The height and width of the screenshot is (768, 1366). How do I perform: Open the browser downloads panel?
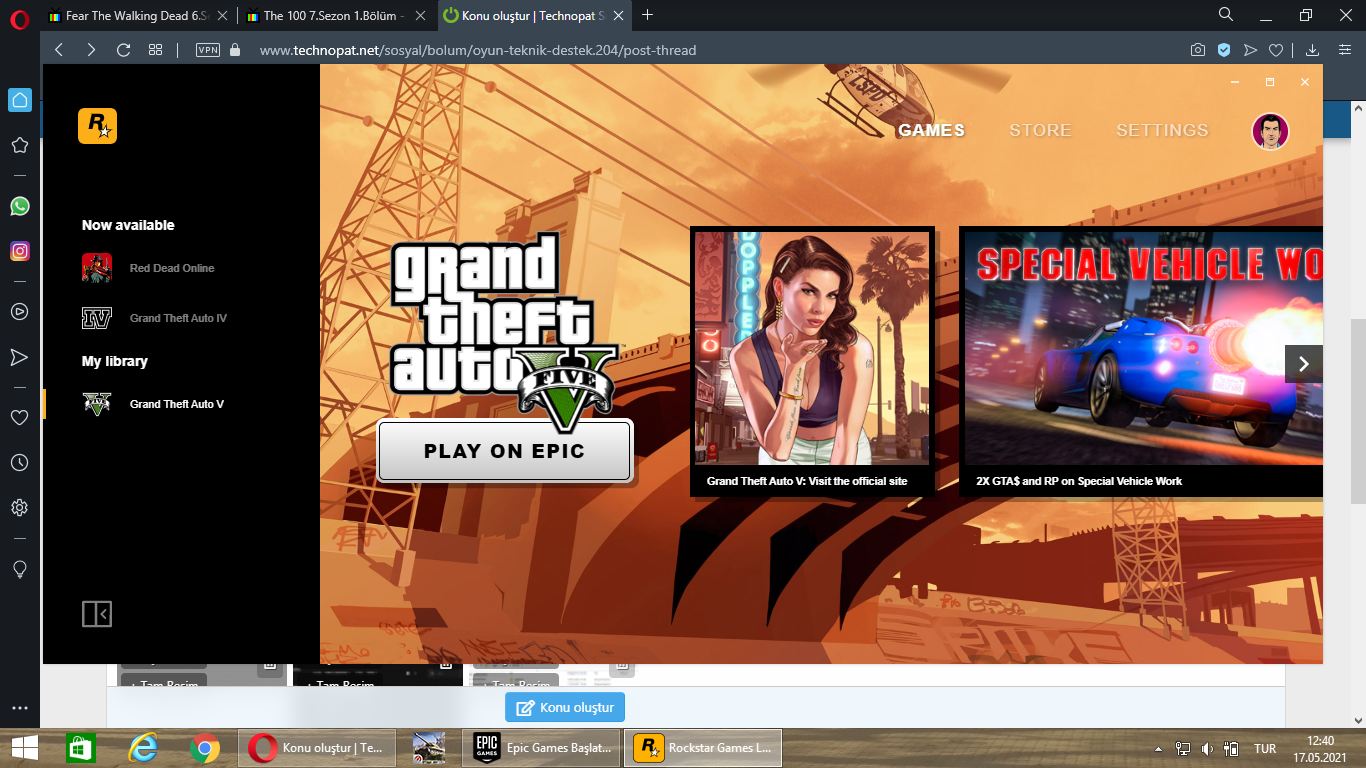pyautogui.click(x=1313, y=50)
